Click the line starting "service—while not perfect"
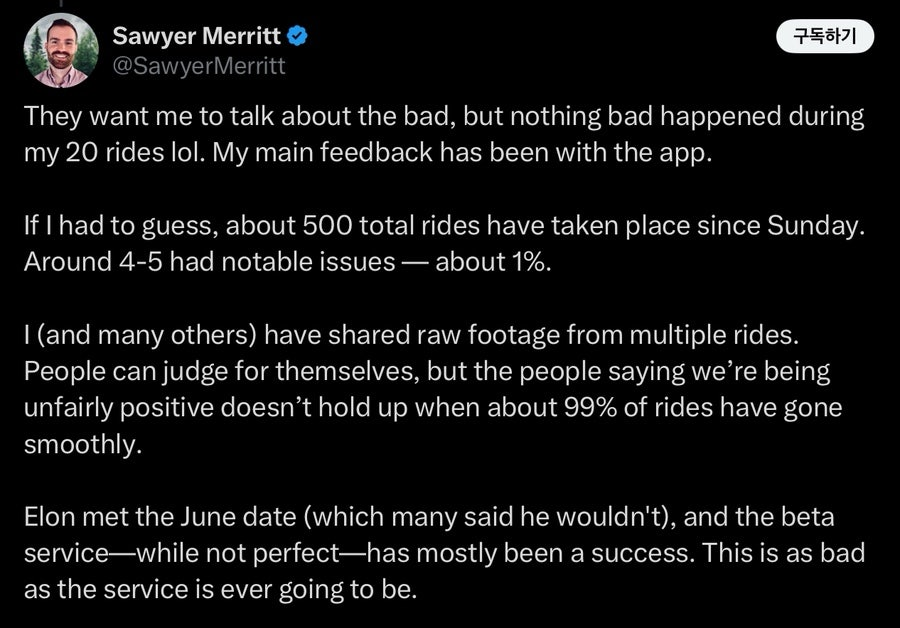The height and width of the screenshot is (628, 900). [444, 553]
